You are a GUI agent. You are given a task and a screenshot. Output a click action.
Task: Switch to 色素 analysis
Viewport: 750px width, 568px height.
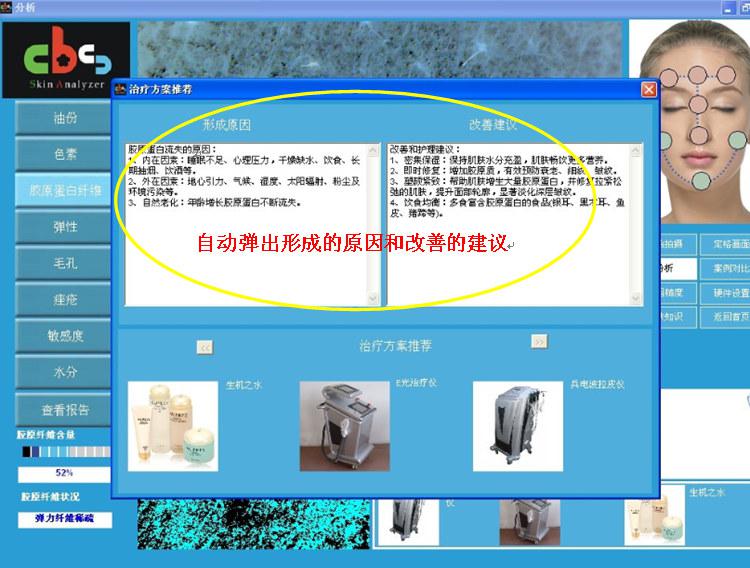tap(65, 154)
